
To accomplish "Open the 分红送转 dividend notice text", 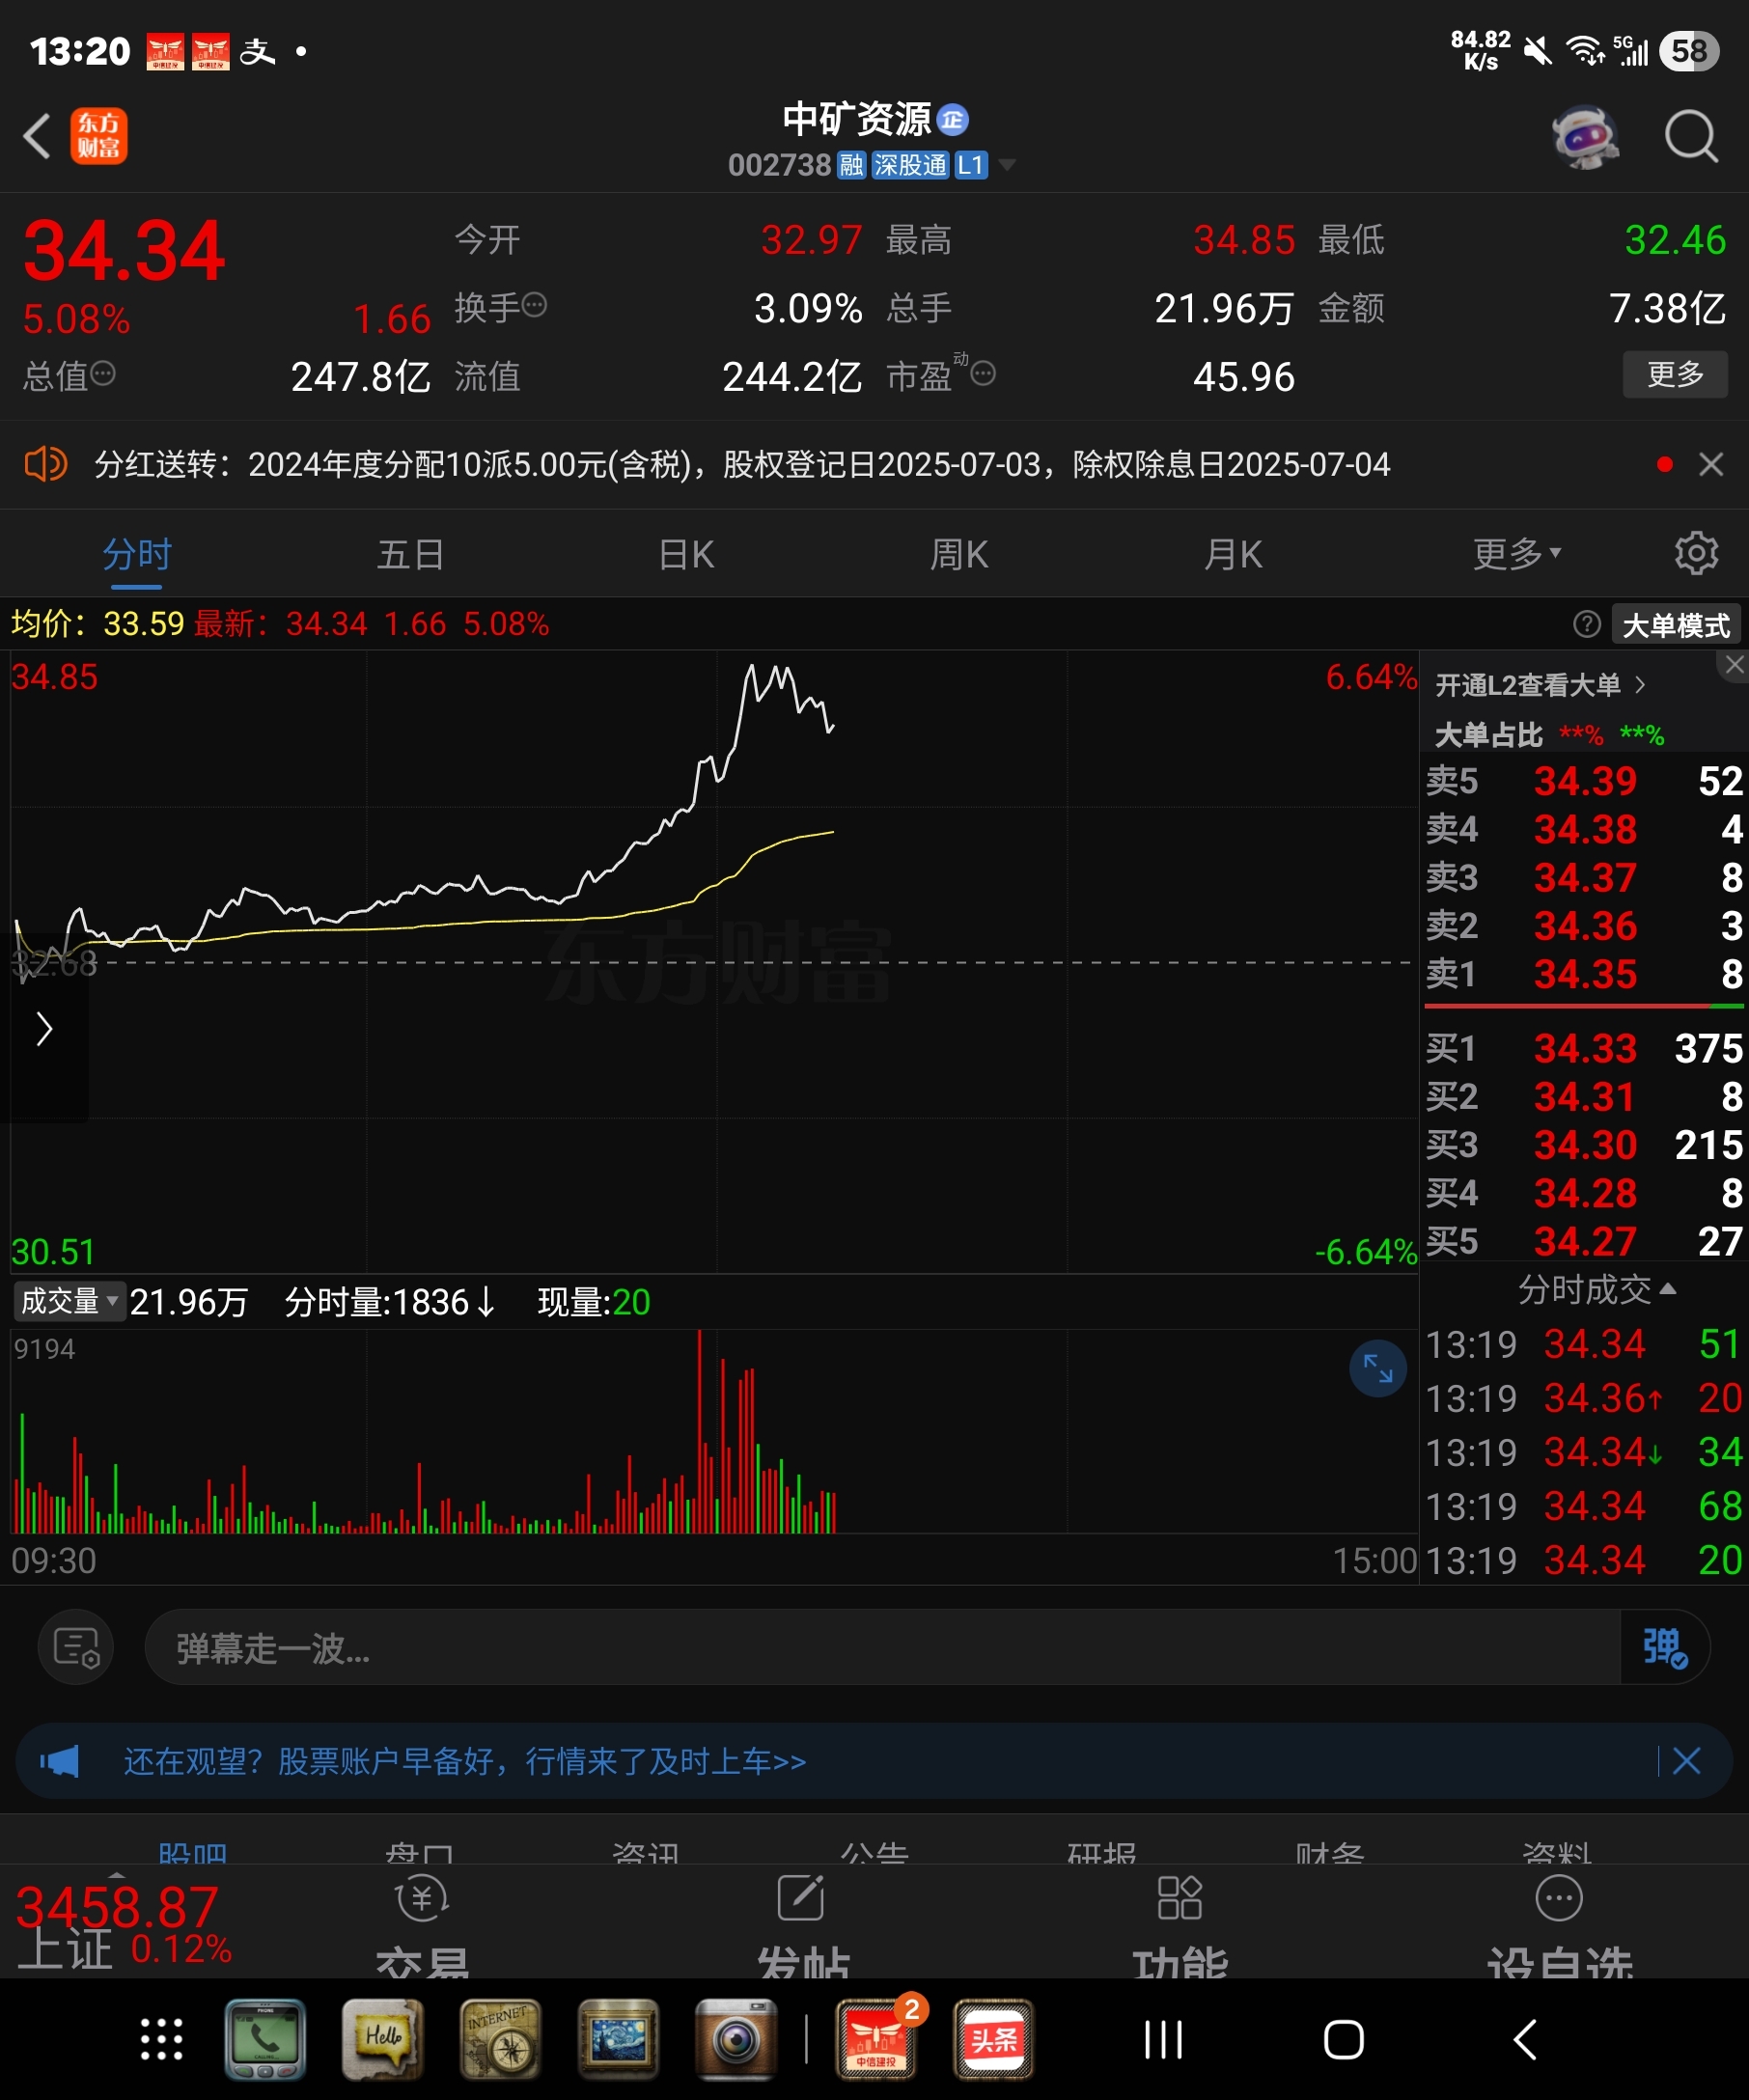I will click(742, 465).
